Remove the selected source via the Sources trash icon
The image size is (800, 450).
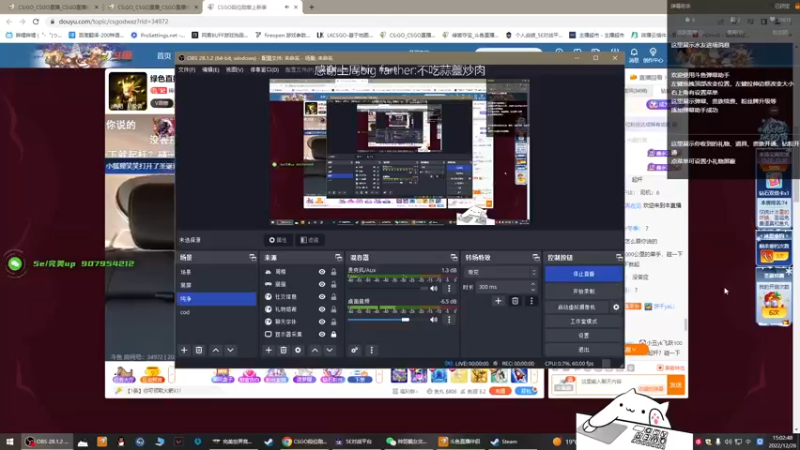tap(283, 351)
